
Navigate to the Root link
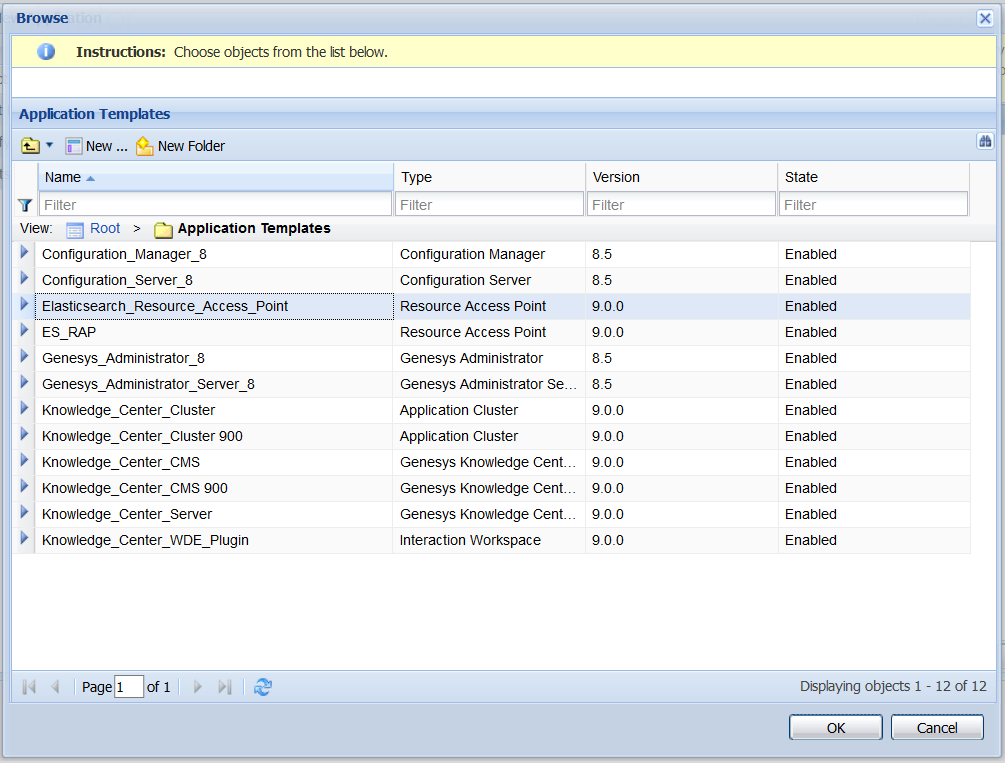click(x=104, y=228)
